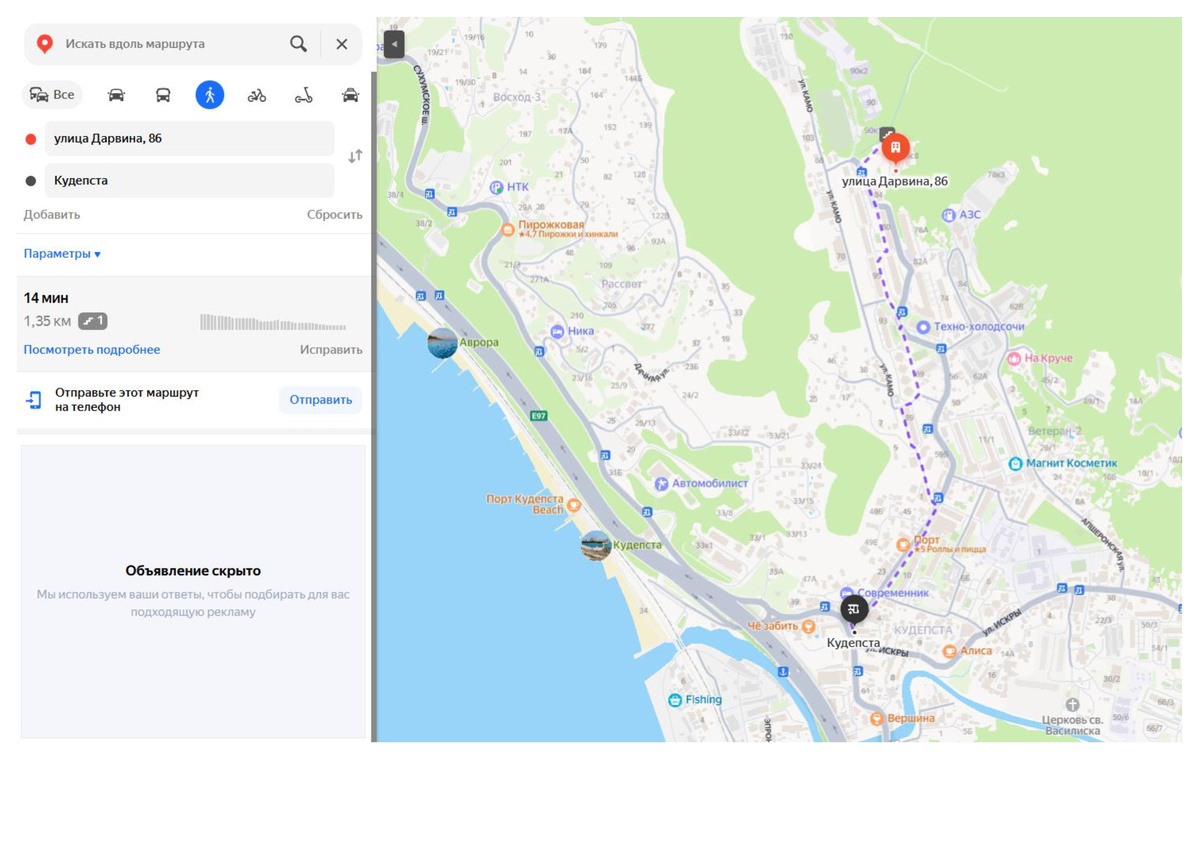Click the 'Вершина' restaurant marker
The image size is (1200, 849).
[876, 718]
